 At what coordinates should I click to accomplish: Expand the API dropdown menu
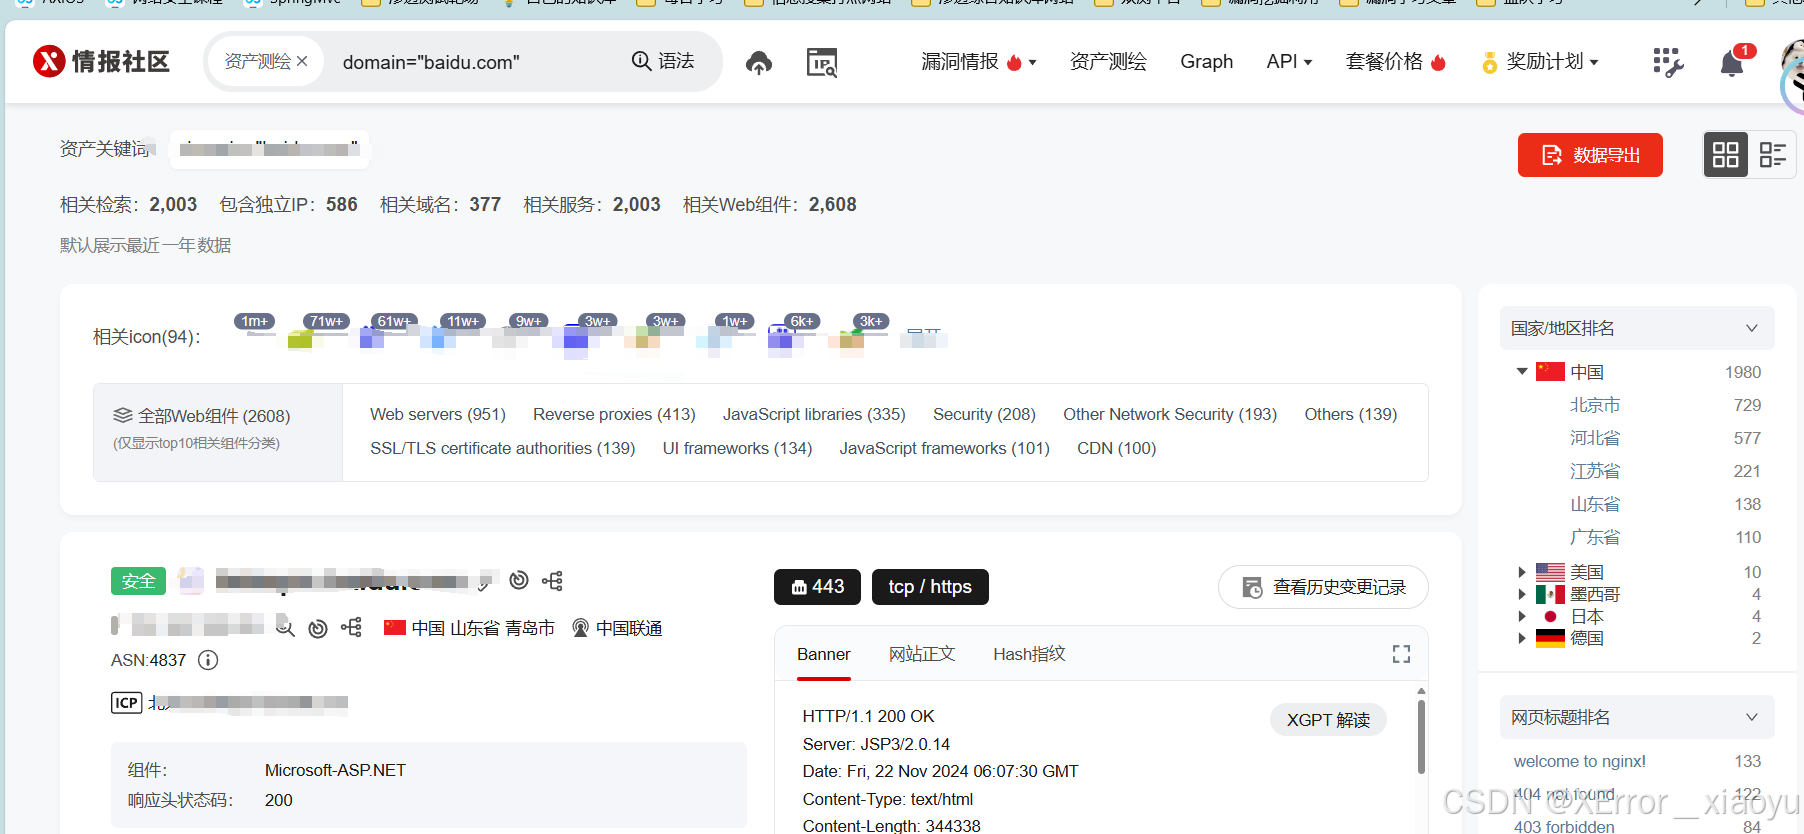point(1289,62)
